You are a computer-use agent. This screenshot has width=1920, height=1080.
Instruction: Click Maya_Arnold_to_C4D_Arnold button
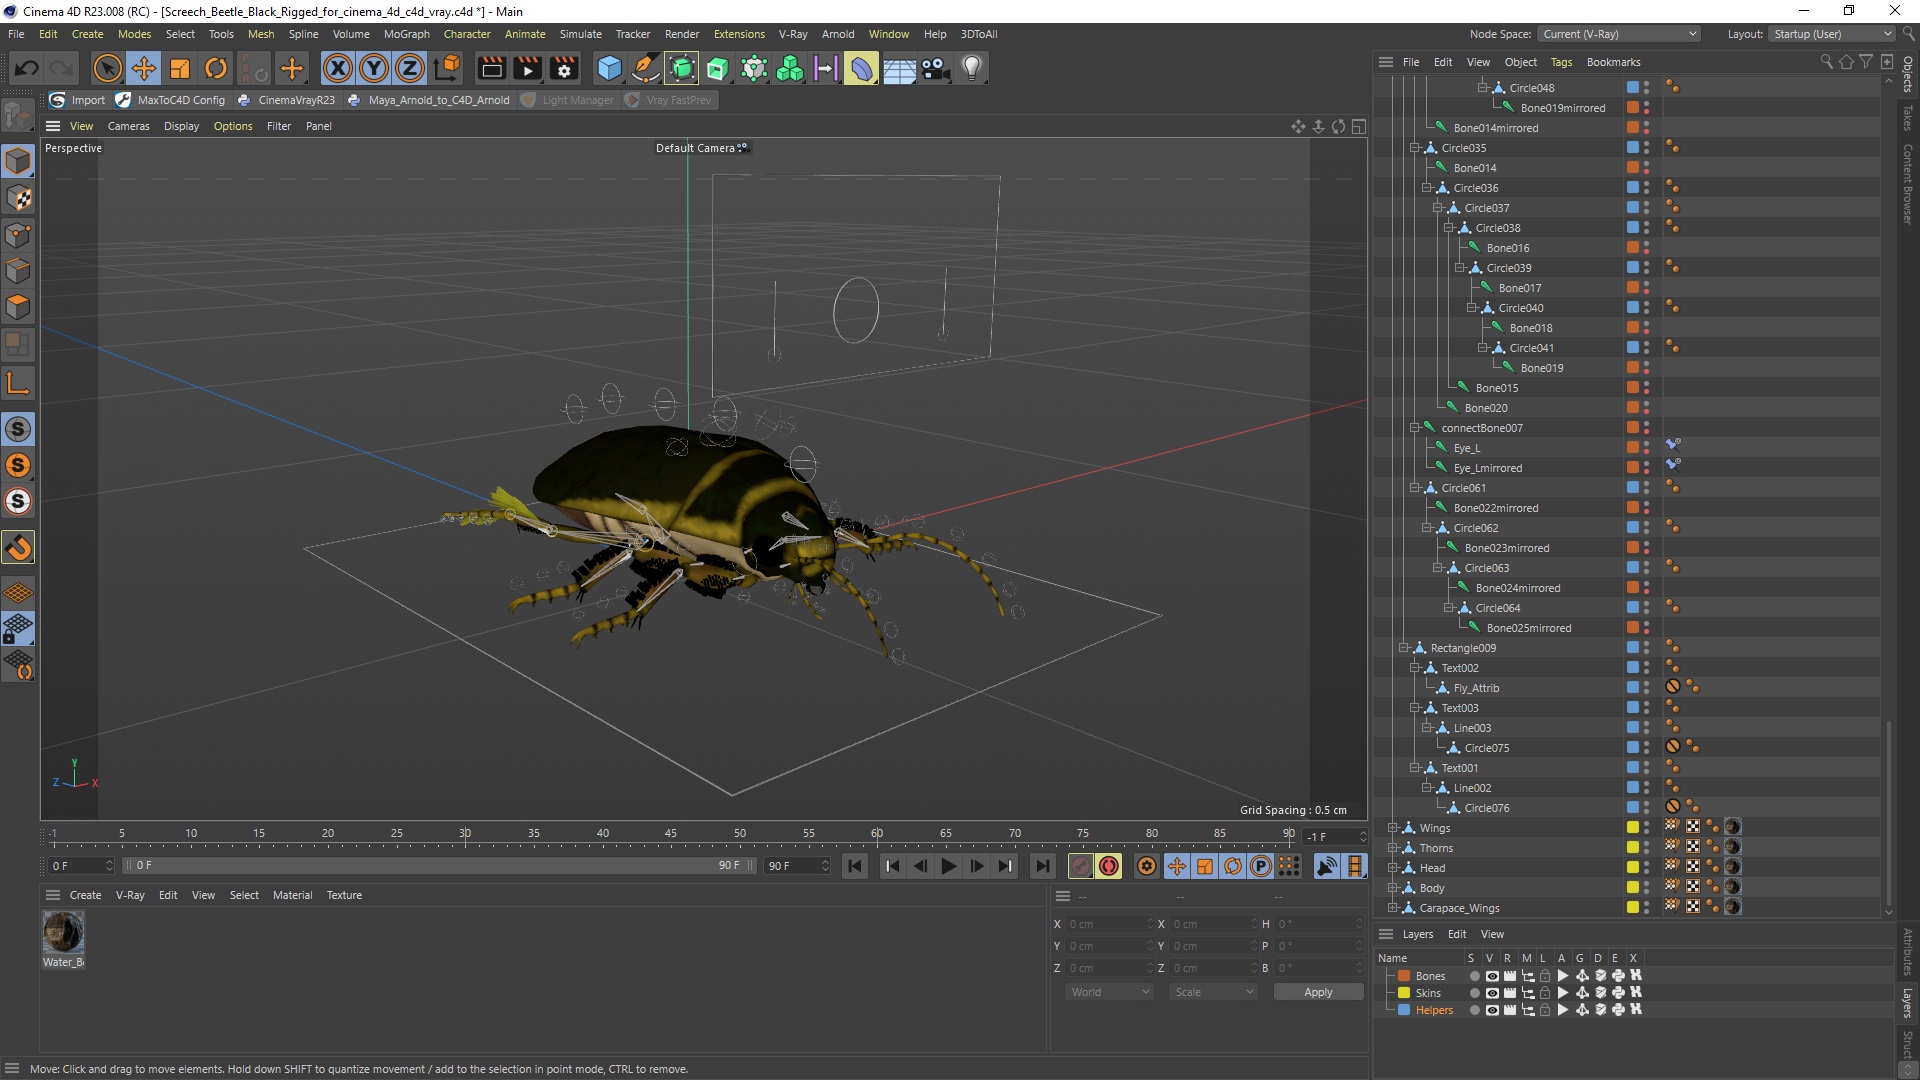coord(428,100)
